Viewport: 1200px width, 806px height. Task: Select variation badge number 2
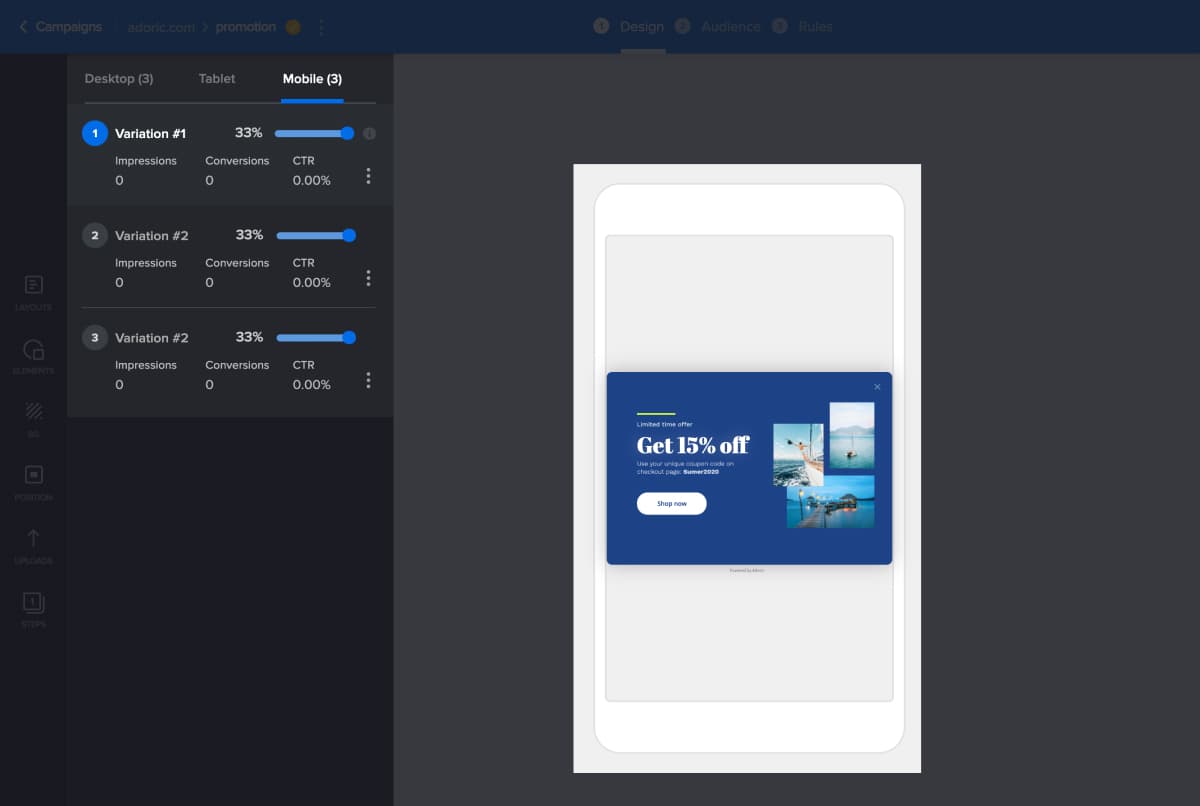(95, 235)
